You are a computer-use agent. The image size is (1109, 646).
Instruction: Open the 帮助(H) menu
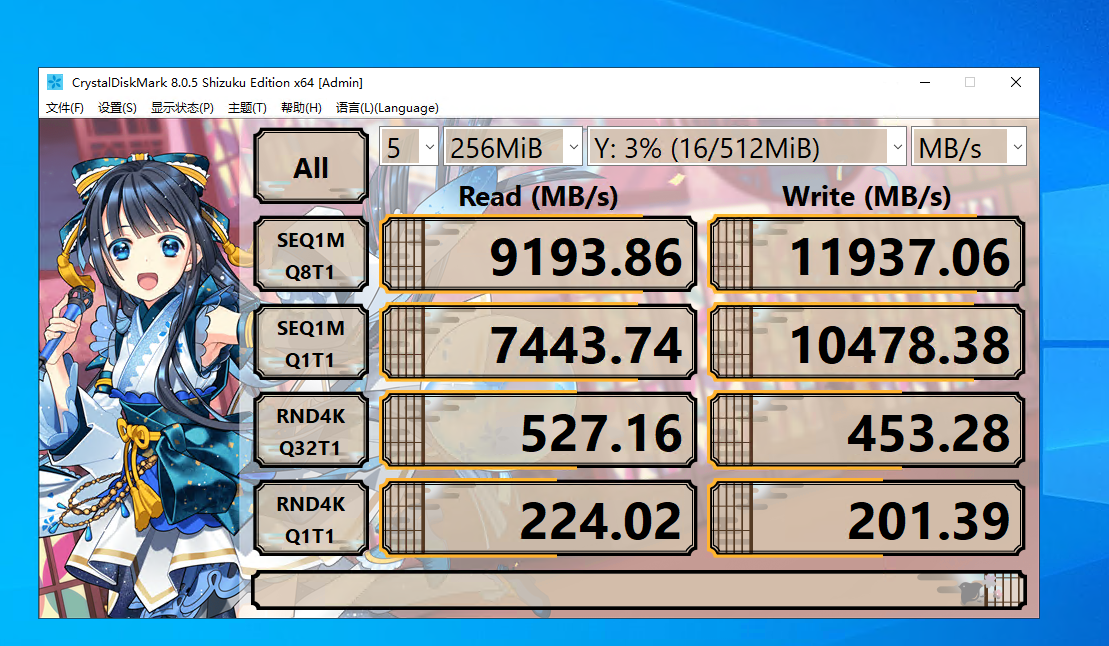(x=301, y=108)
